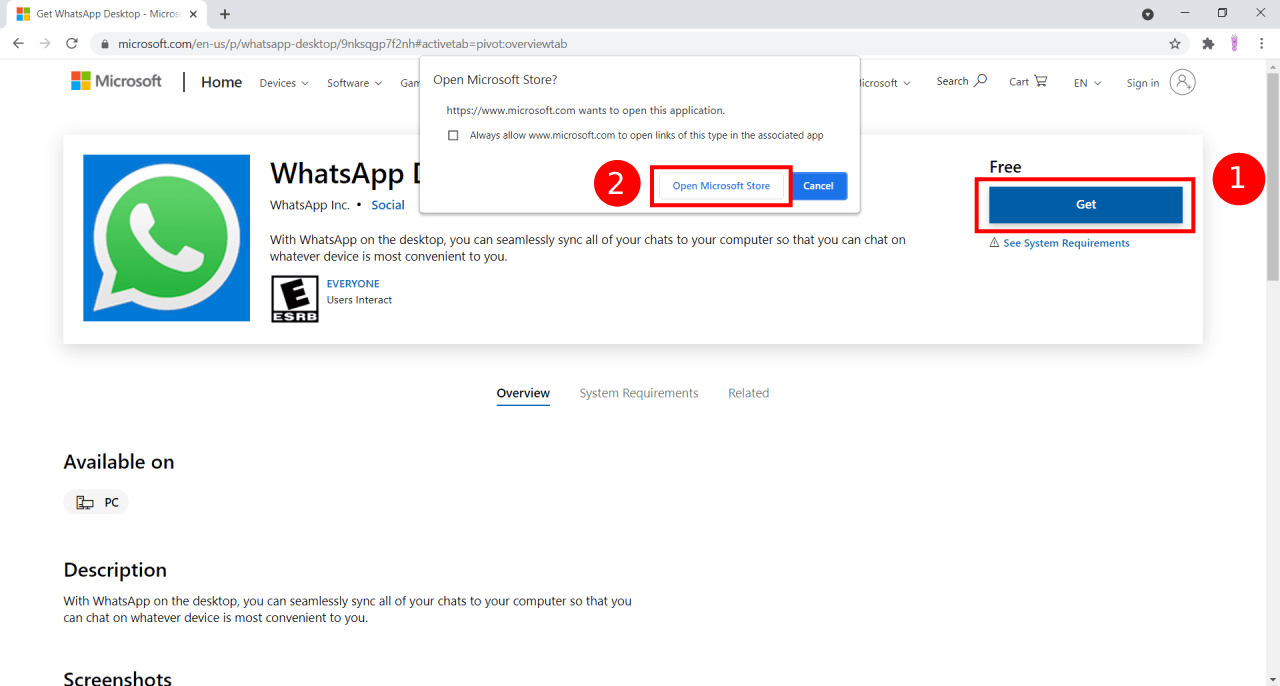The image size is (1280, 686).
Task: Switch to the Overview tab
Action: pyautogui.click(x=523, y=393)
